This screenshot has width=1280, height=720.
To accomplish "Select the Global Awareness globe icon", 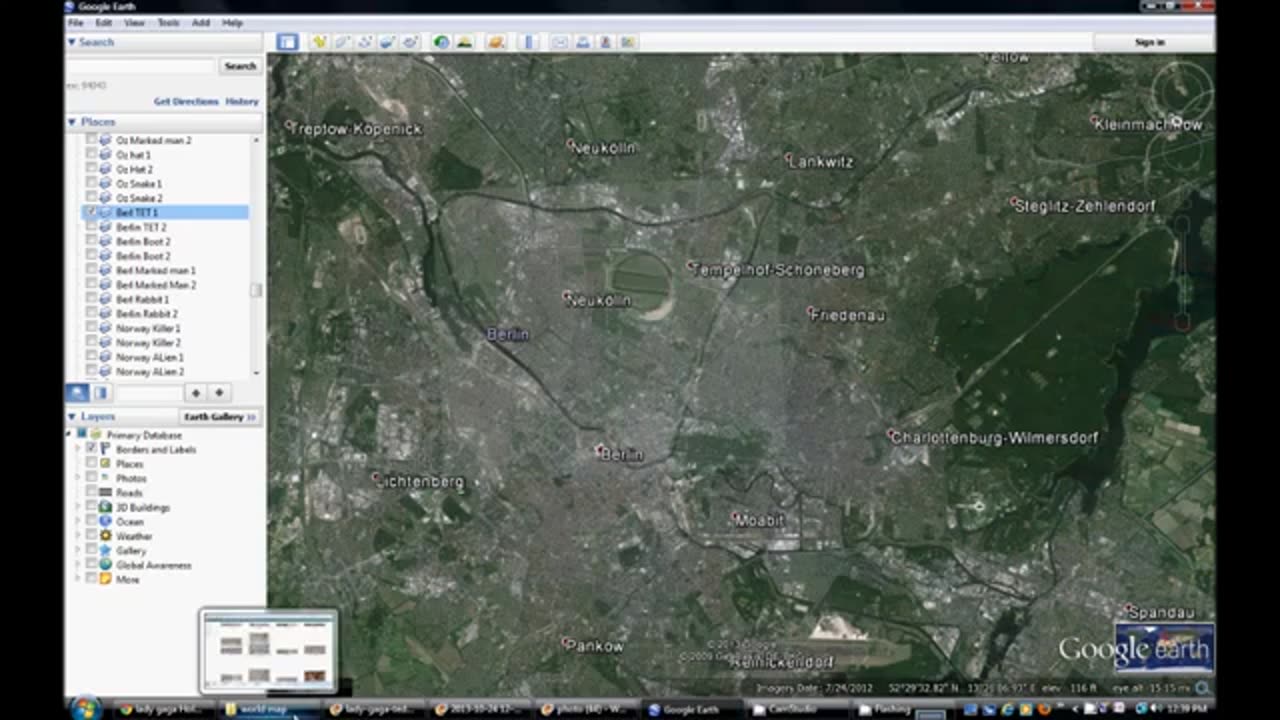I will (x=105, y=565).
